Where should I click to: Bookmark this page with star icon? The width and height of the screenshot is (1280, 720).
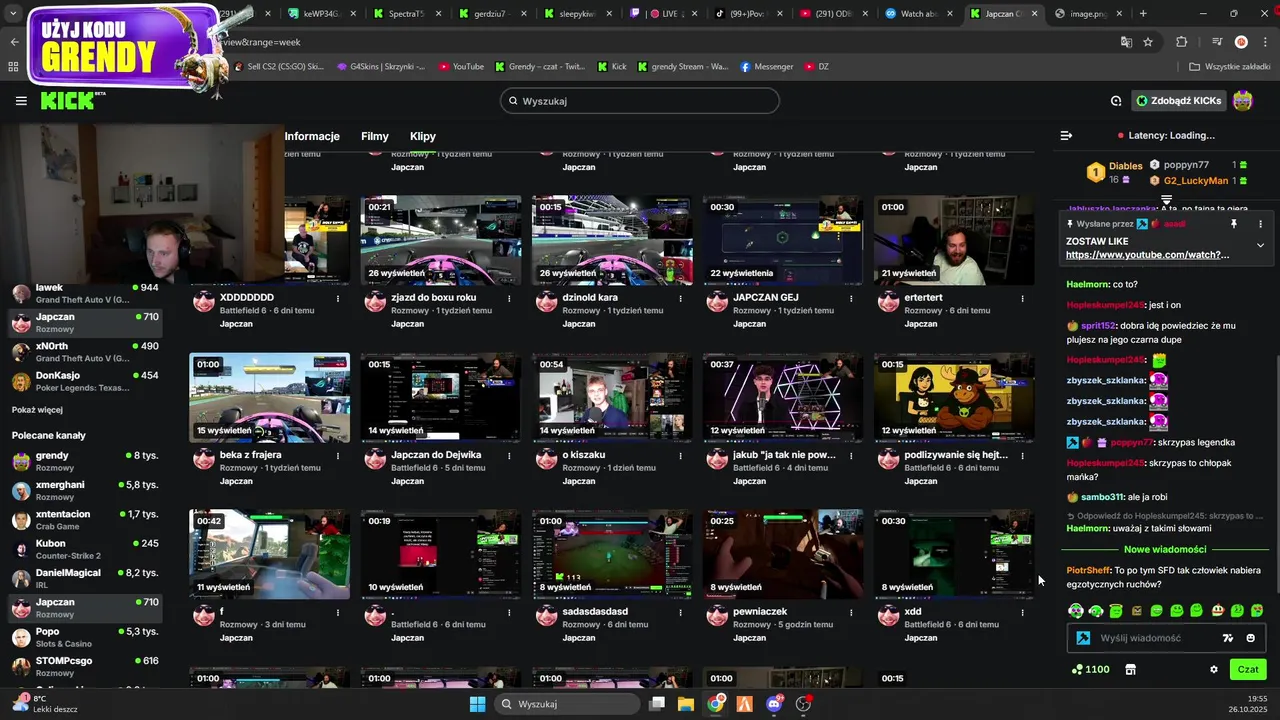pos(1148,42)
